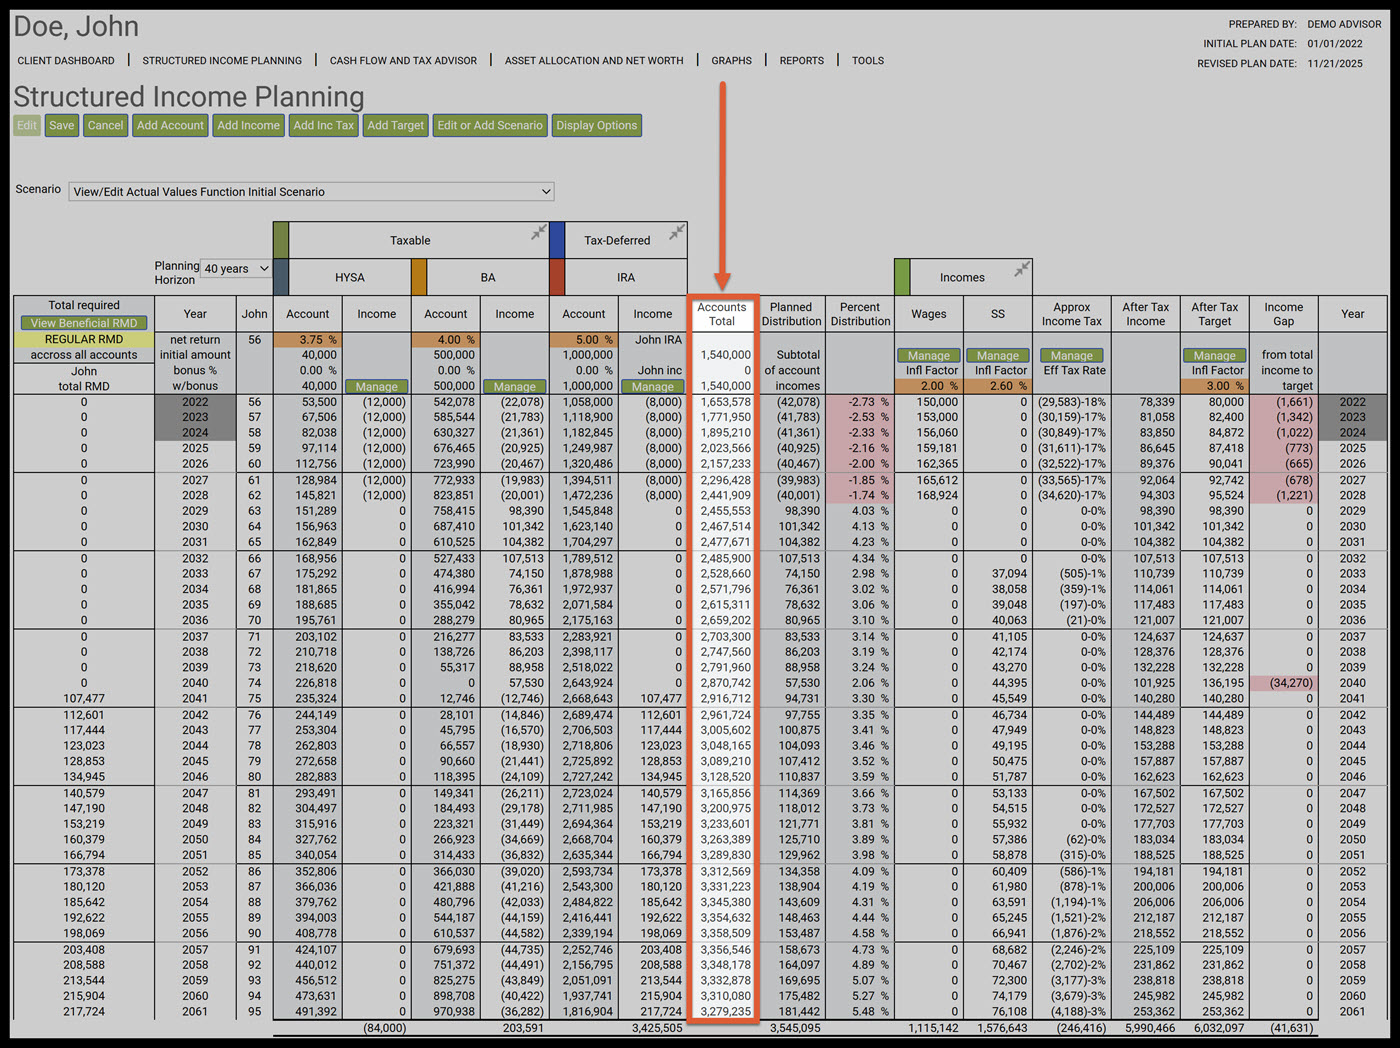Click the Edit button

27,125
